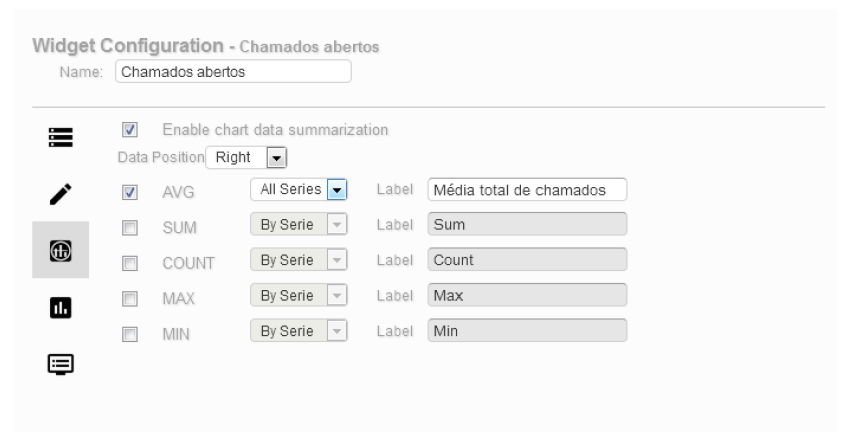
Task: Disable chart data summarization checkbox
Action: (129, 130)
